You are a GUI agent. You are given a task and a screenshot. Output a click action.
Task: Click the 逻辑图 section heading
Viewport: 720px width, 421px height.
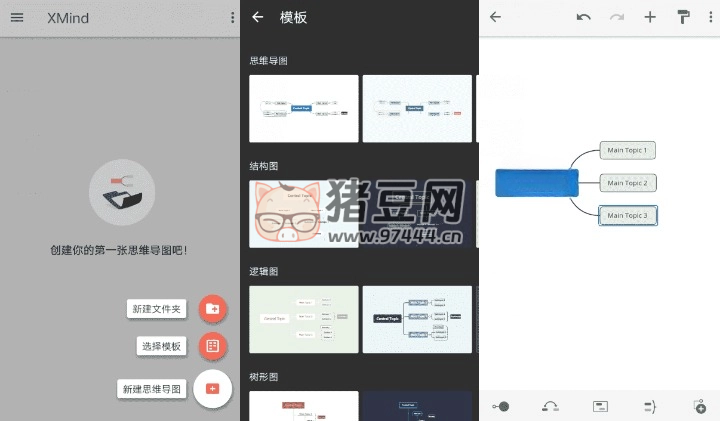click(x=264, y=271)
